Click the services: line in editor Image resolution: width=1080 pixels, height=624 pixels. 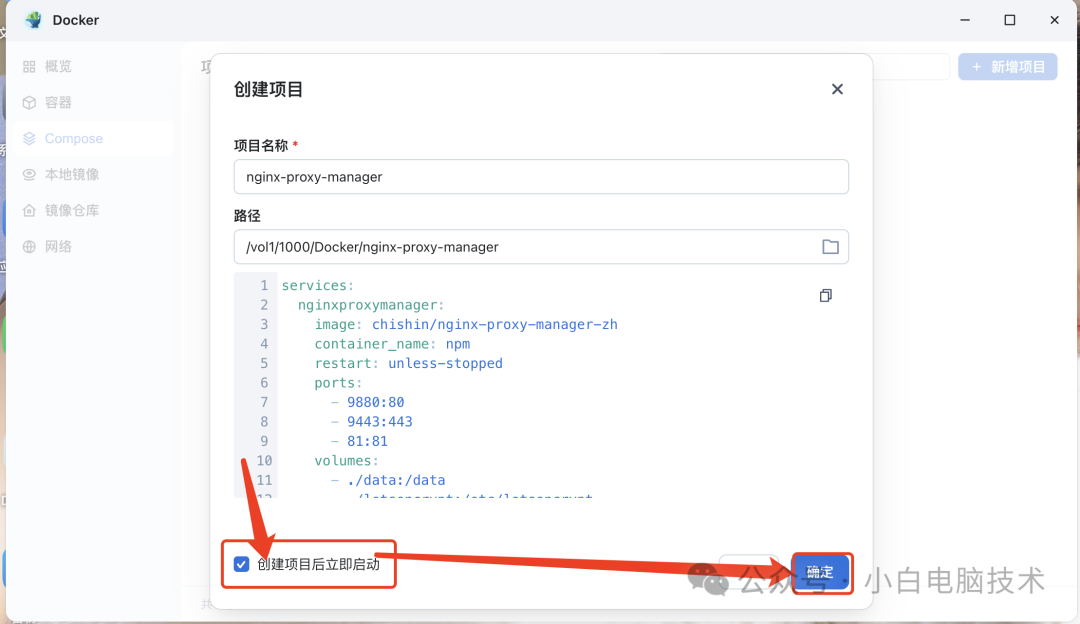pos(318,285)
